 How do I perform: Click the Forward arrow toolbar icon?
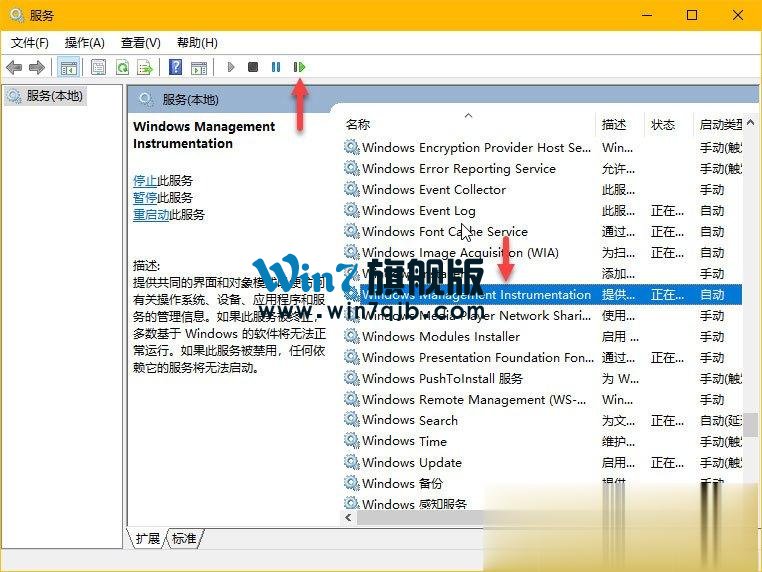click(x=36, y=67)
